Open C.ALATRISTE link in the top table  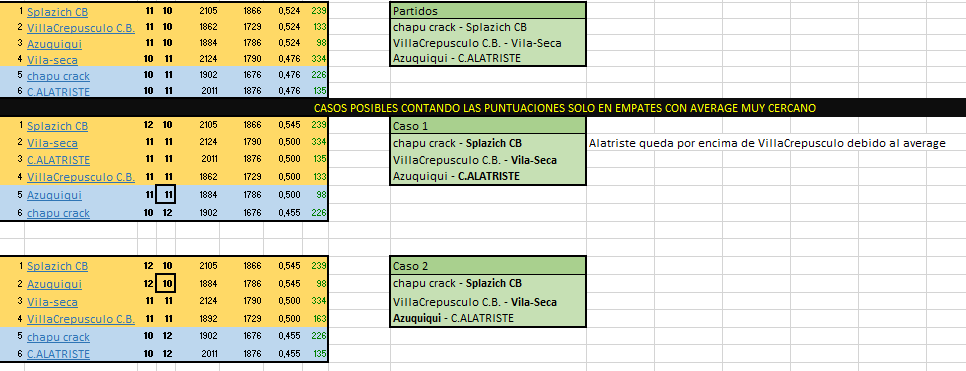(58, 92)
